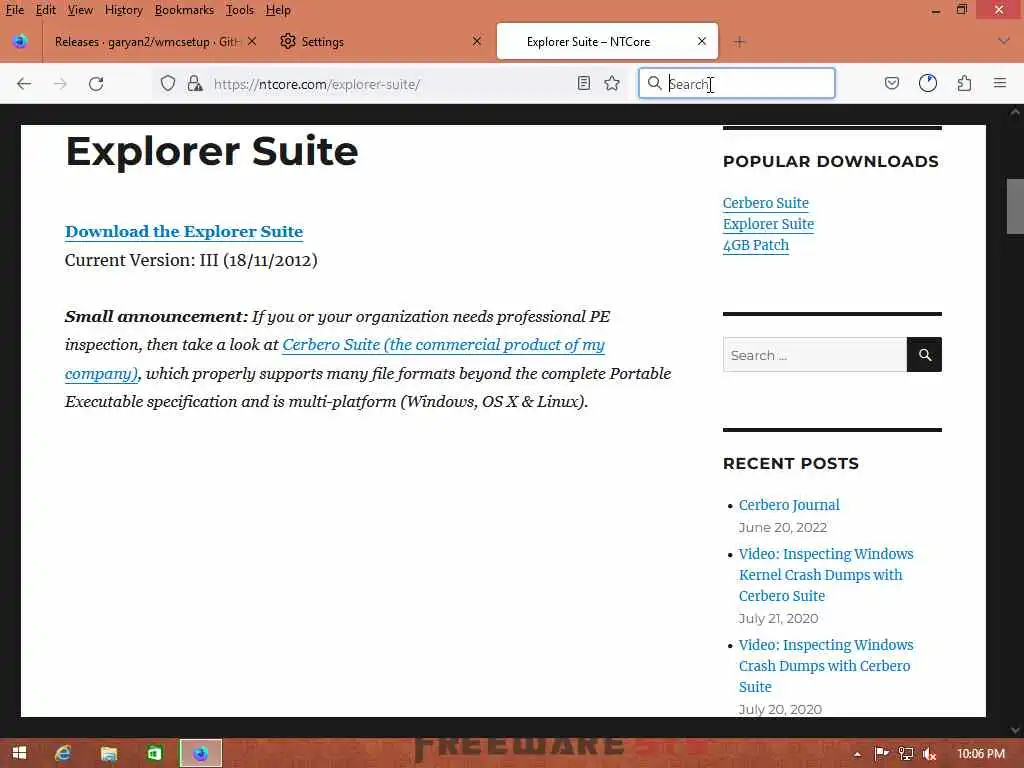
Task: Open the Windows Start button
Action: click(x=19, y=753)
